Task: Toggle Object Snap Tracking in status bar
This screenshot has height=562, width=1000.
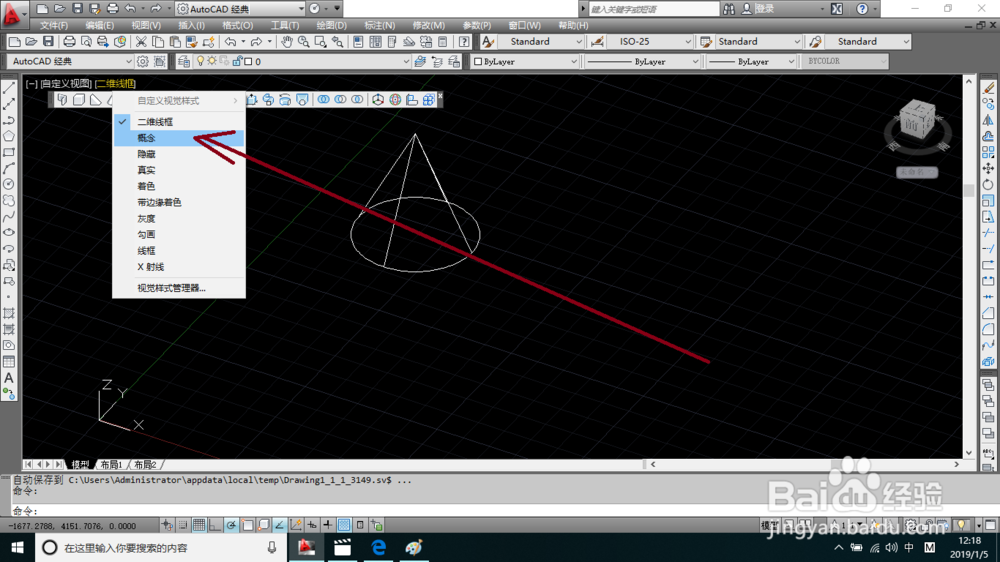Action: [279, 525]
